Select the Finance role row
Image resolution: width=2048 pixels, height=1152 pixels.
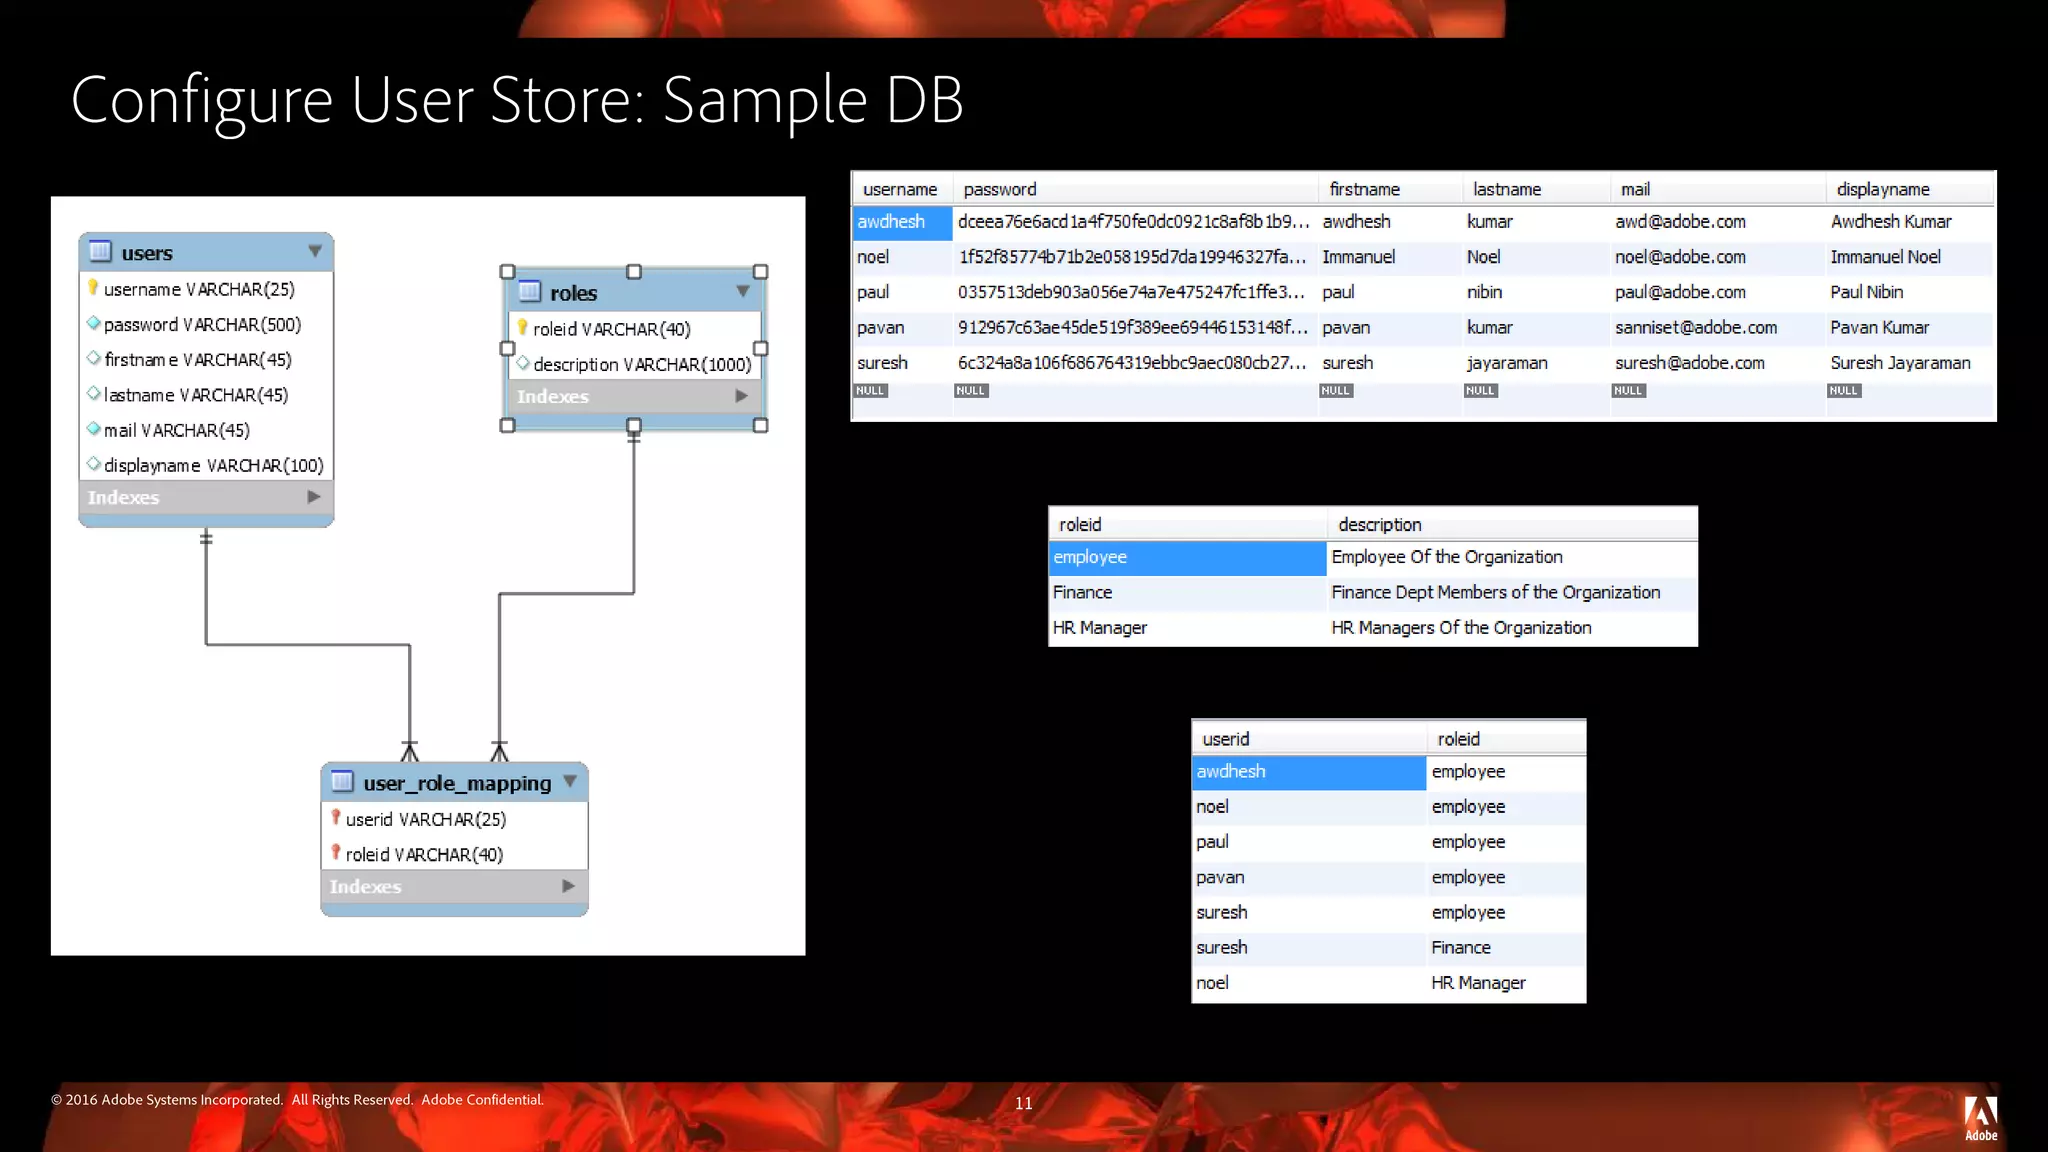pyautogui.click(x=1083, y=592)
